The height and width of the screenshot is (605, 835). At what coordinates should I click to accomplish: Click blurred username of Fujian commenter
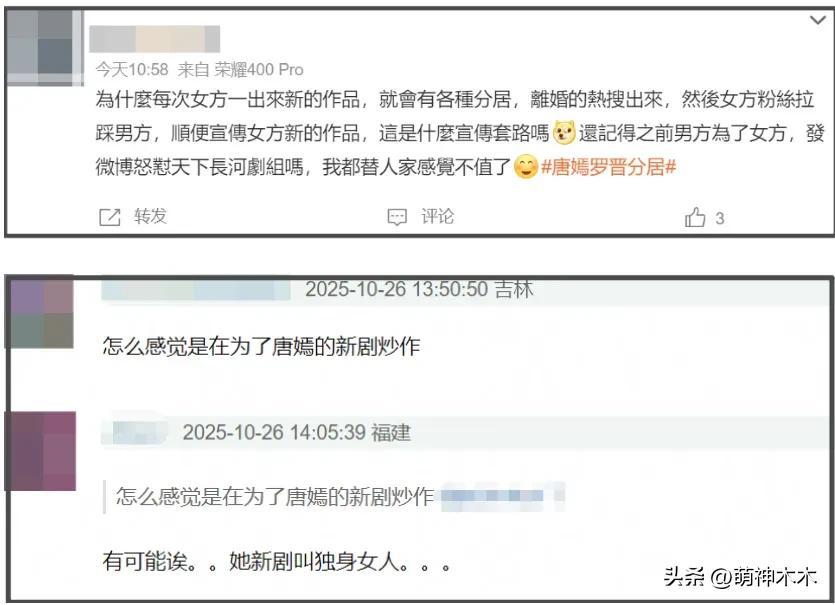[x=140, y=432]
